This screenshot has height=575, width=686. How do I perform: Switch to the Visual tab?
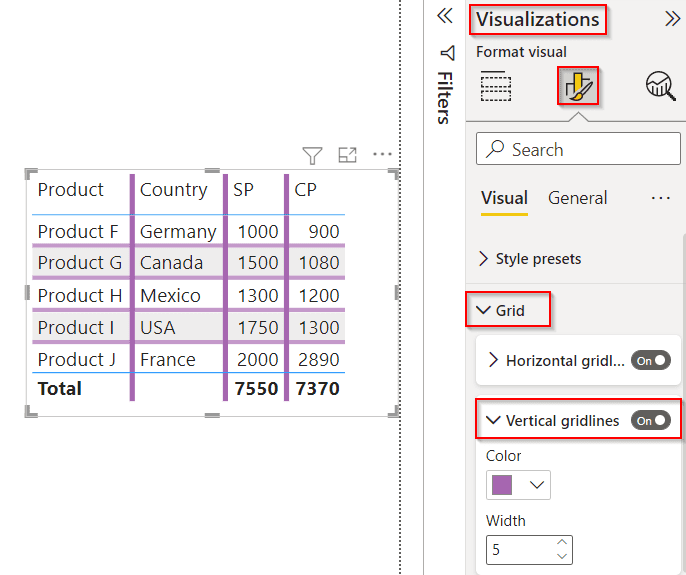pos(504,198)
